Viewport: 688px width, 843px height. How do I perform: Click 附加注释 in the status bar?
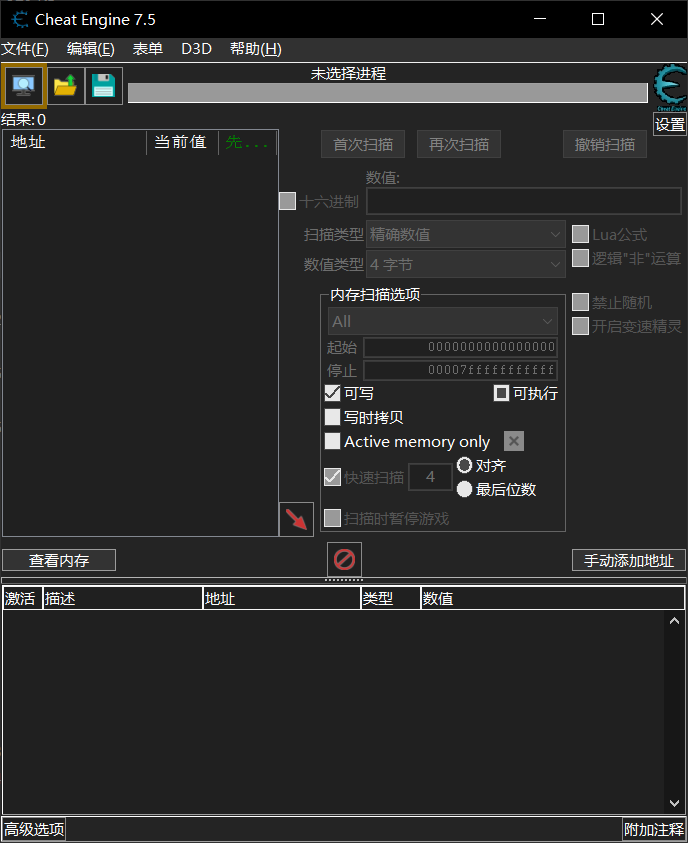654,829
